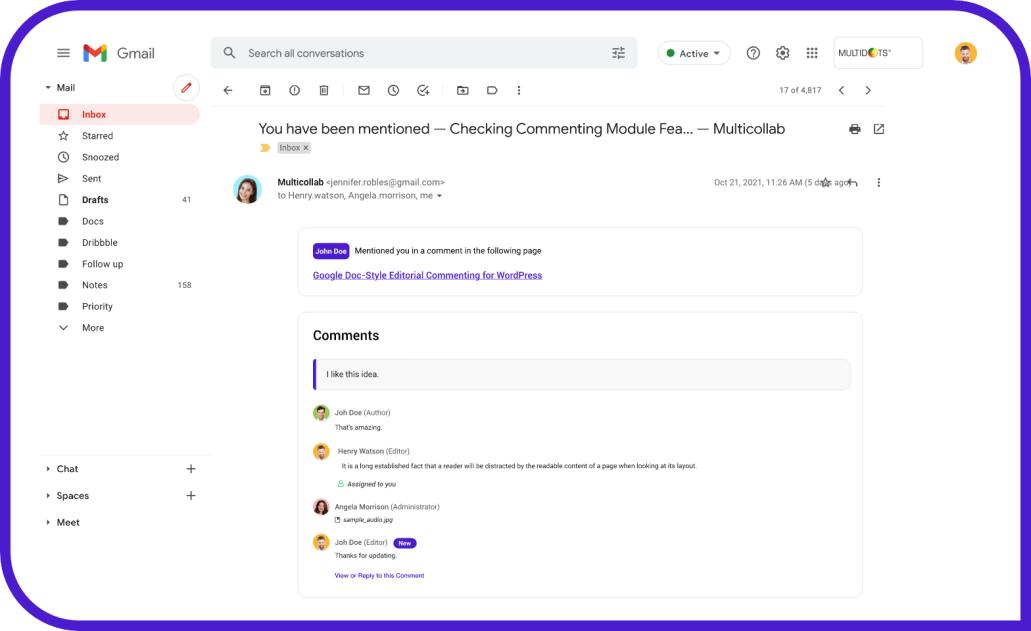The image size is (1031, 631).
Task: Focus the Search all conversations field
Action: [424, 53]
